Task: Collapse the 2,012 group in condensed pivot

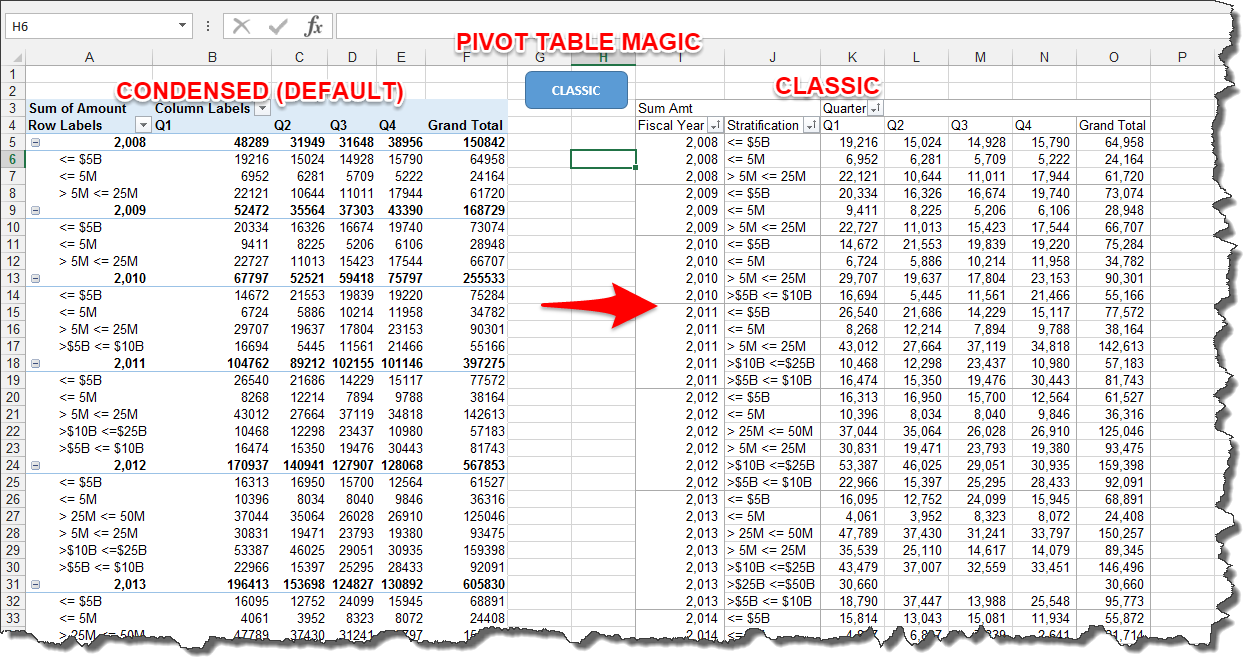Action: pyautogui.click(x=34, y=466)
